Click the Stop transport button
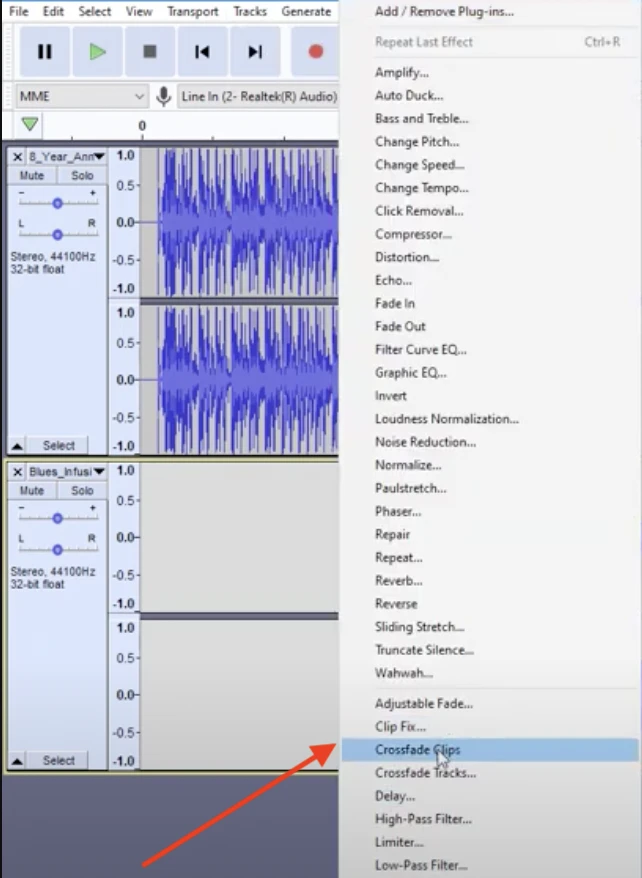 point(150,52)
